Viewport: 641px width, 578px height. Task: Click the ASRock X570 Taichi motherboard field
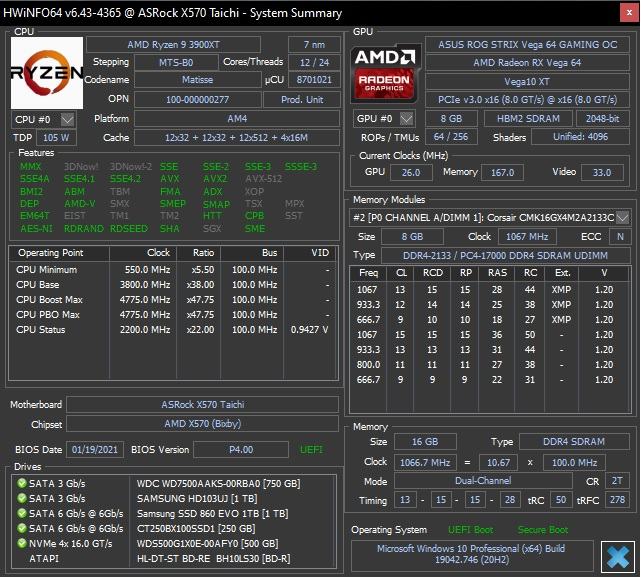coord(203,405)
